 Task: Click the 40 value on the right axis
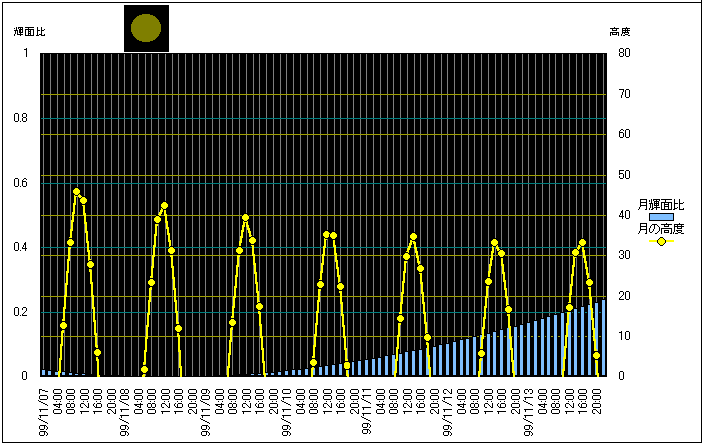(x=623, y=215)
